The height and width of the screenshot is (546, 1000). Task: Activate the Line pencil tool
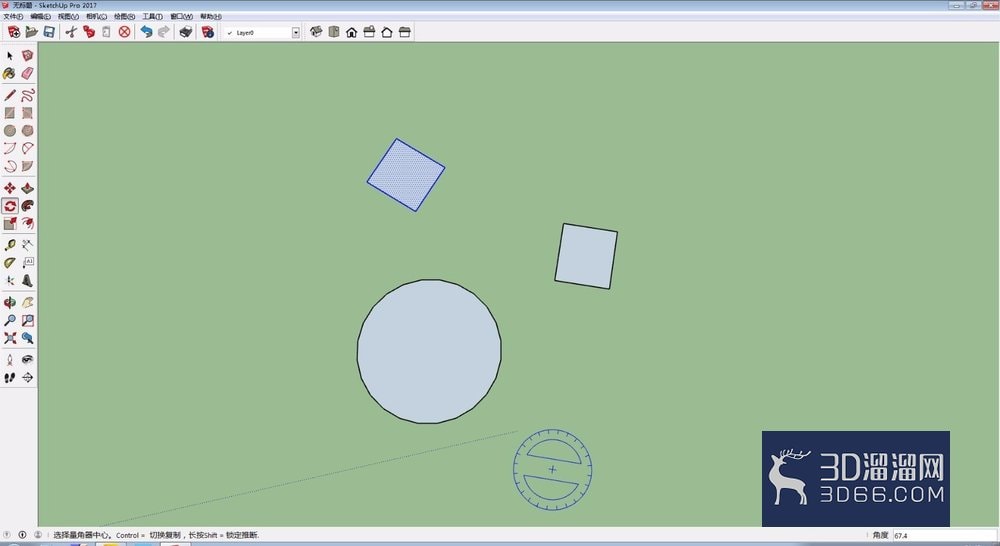pyautogui.click(x=10, y=96)
